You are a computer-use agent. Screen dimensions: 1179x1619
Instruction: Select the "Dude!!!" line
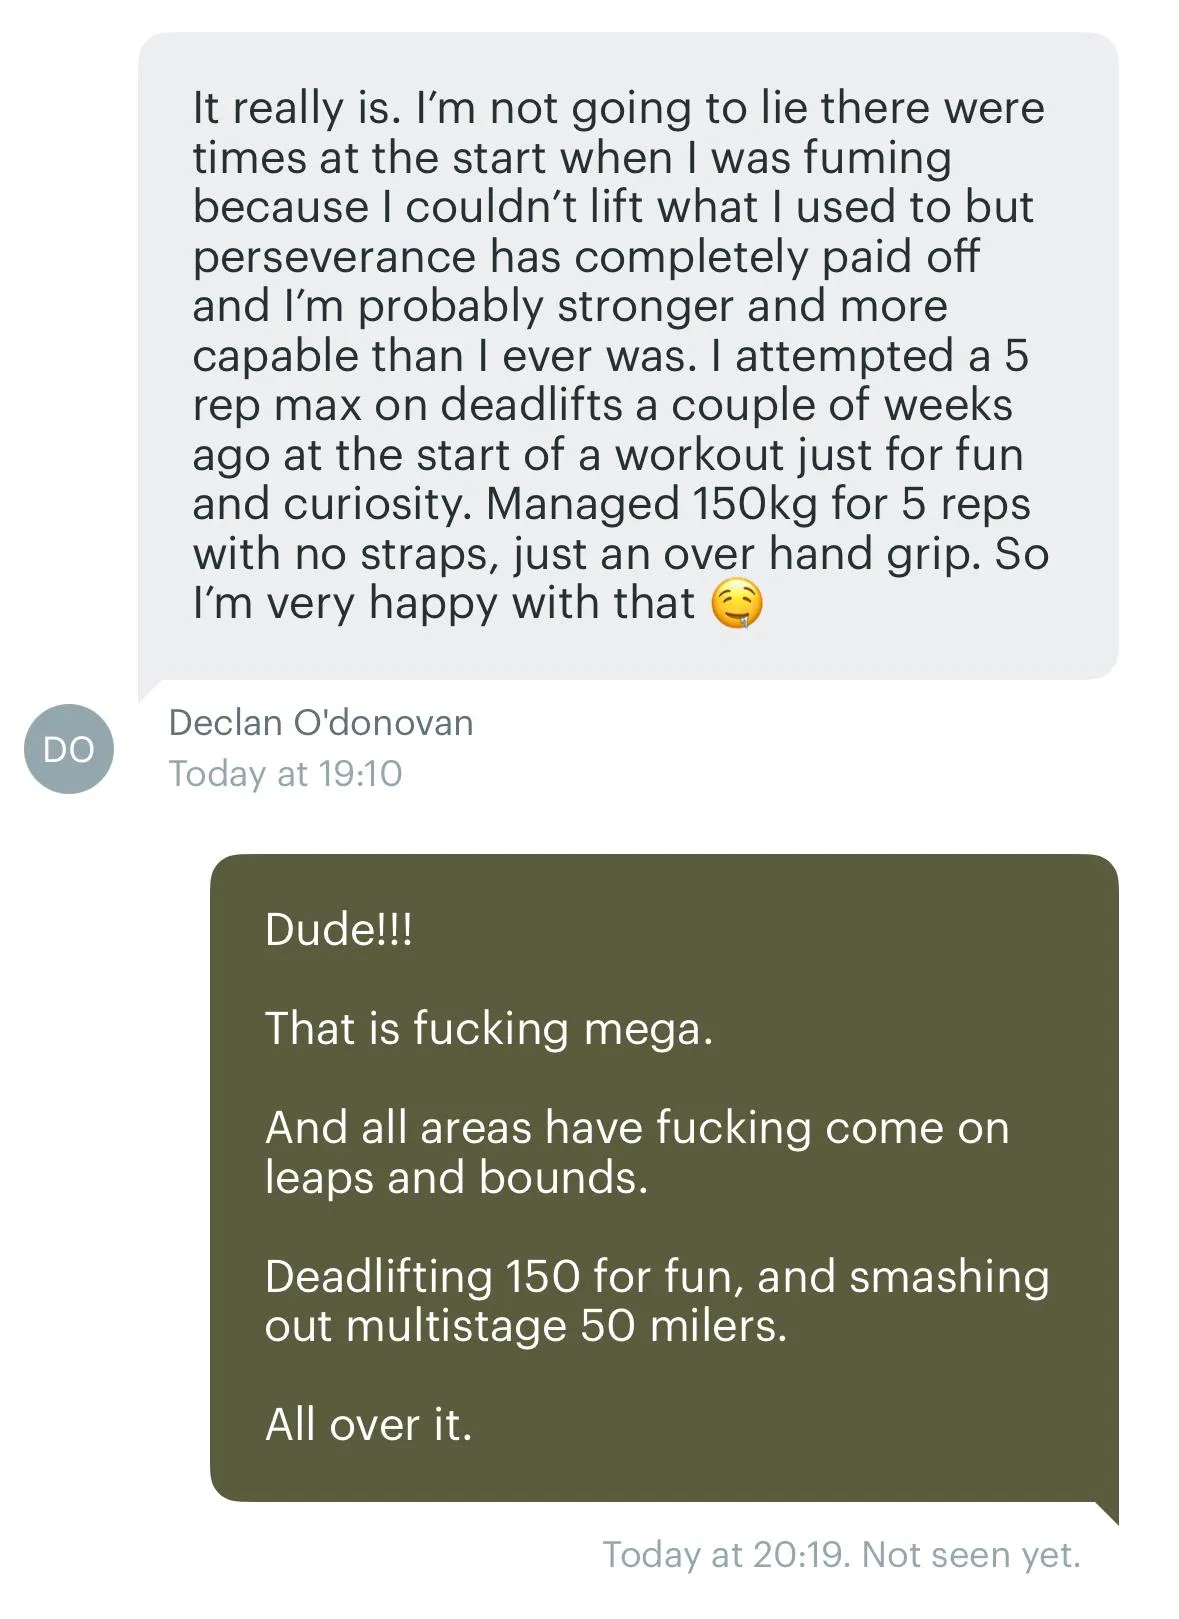click(x=338, y=930)
